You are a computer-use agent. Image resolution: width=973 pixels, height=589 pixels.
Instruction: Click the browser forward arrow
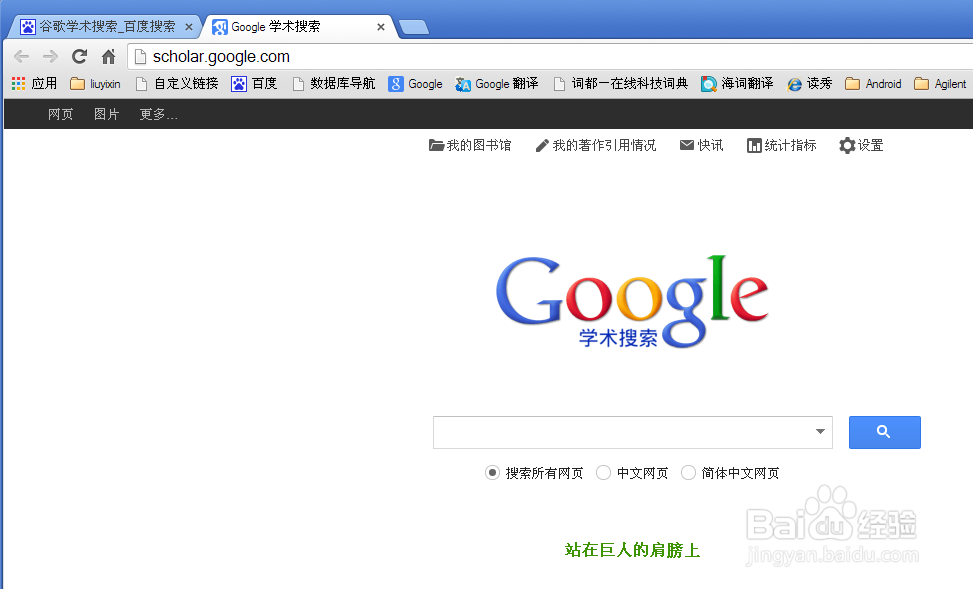point(50,56)
